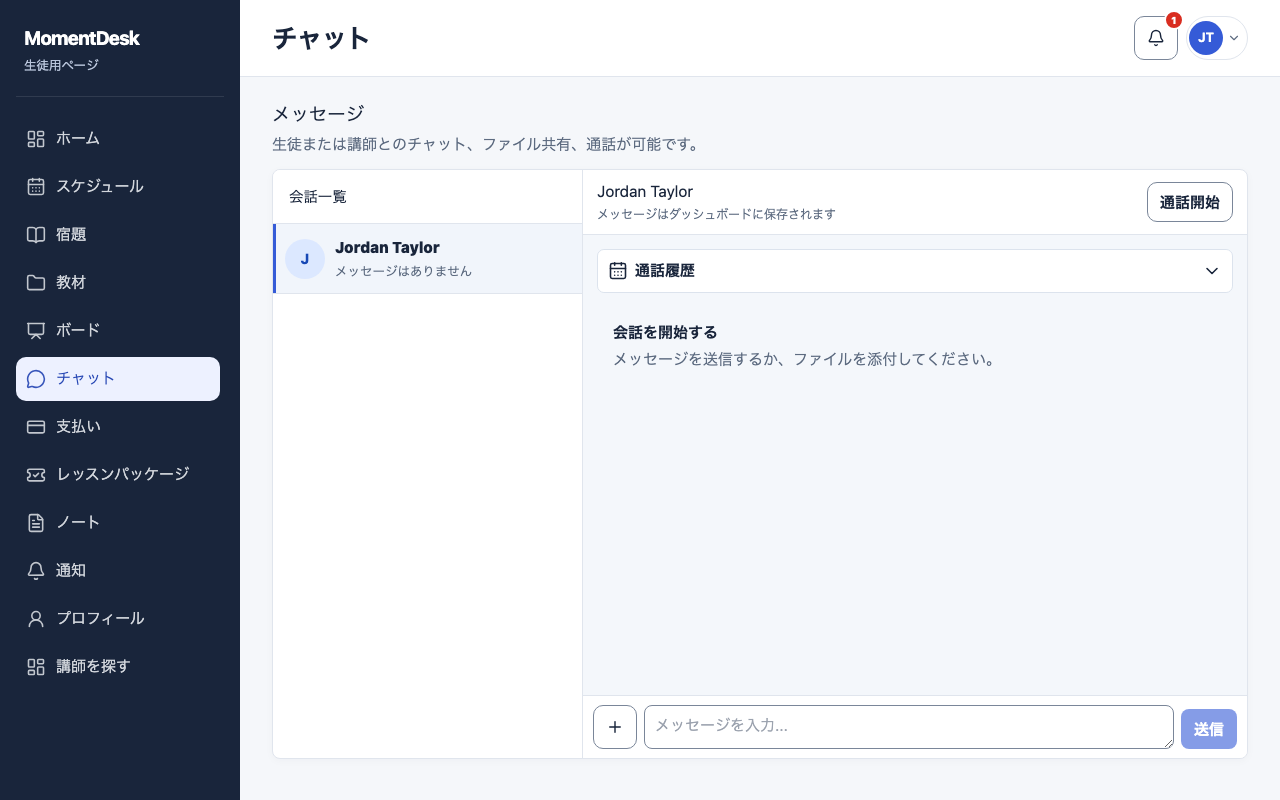Click the メッセージはありません preview text
The width and height of the screenshot is (1280, 800).
click(403, 271)
